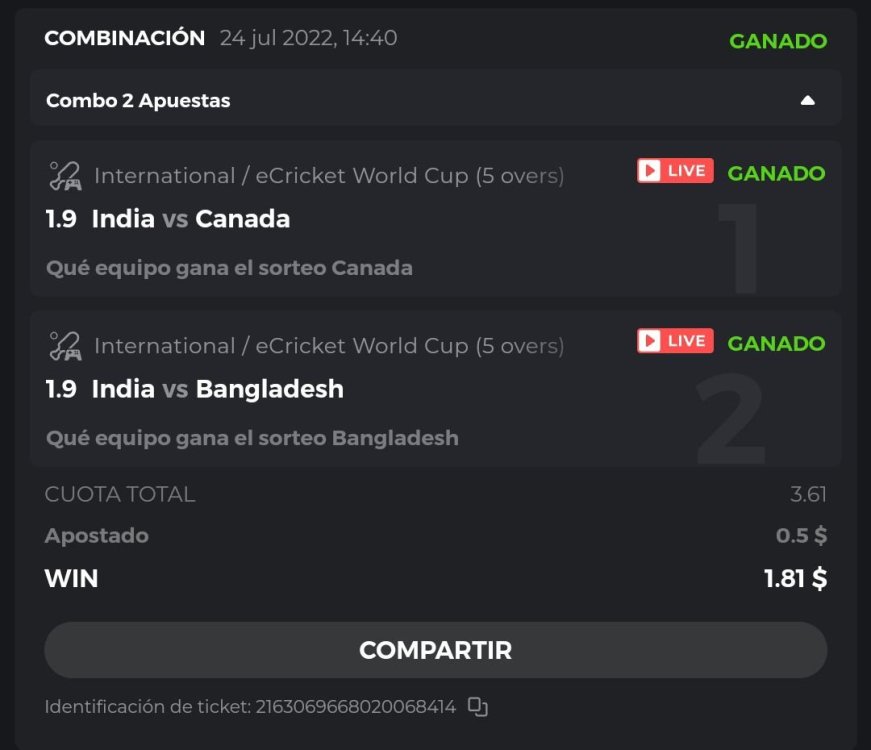Image resolution: width=871 pixels, height=750 pixels.
Task: Click the Canada sorteo bet selection
Action: 229,268
